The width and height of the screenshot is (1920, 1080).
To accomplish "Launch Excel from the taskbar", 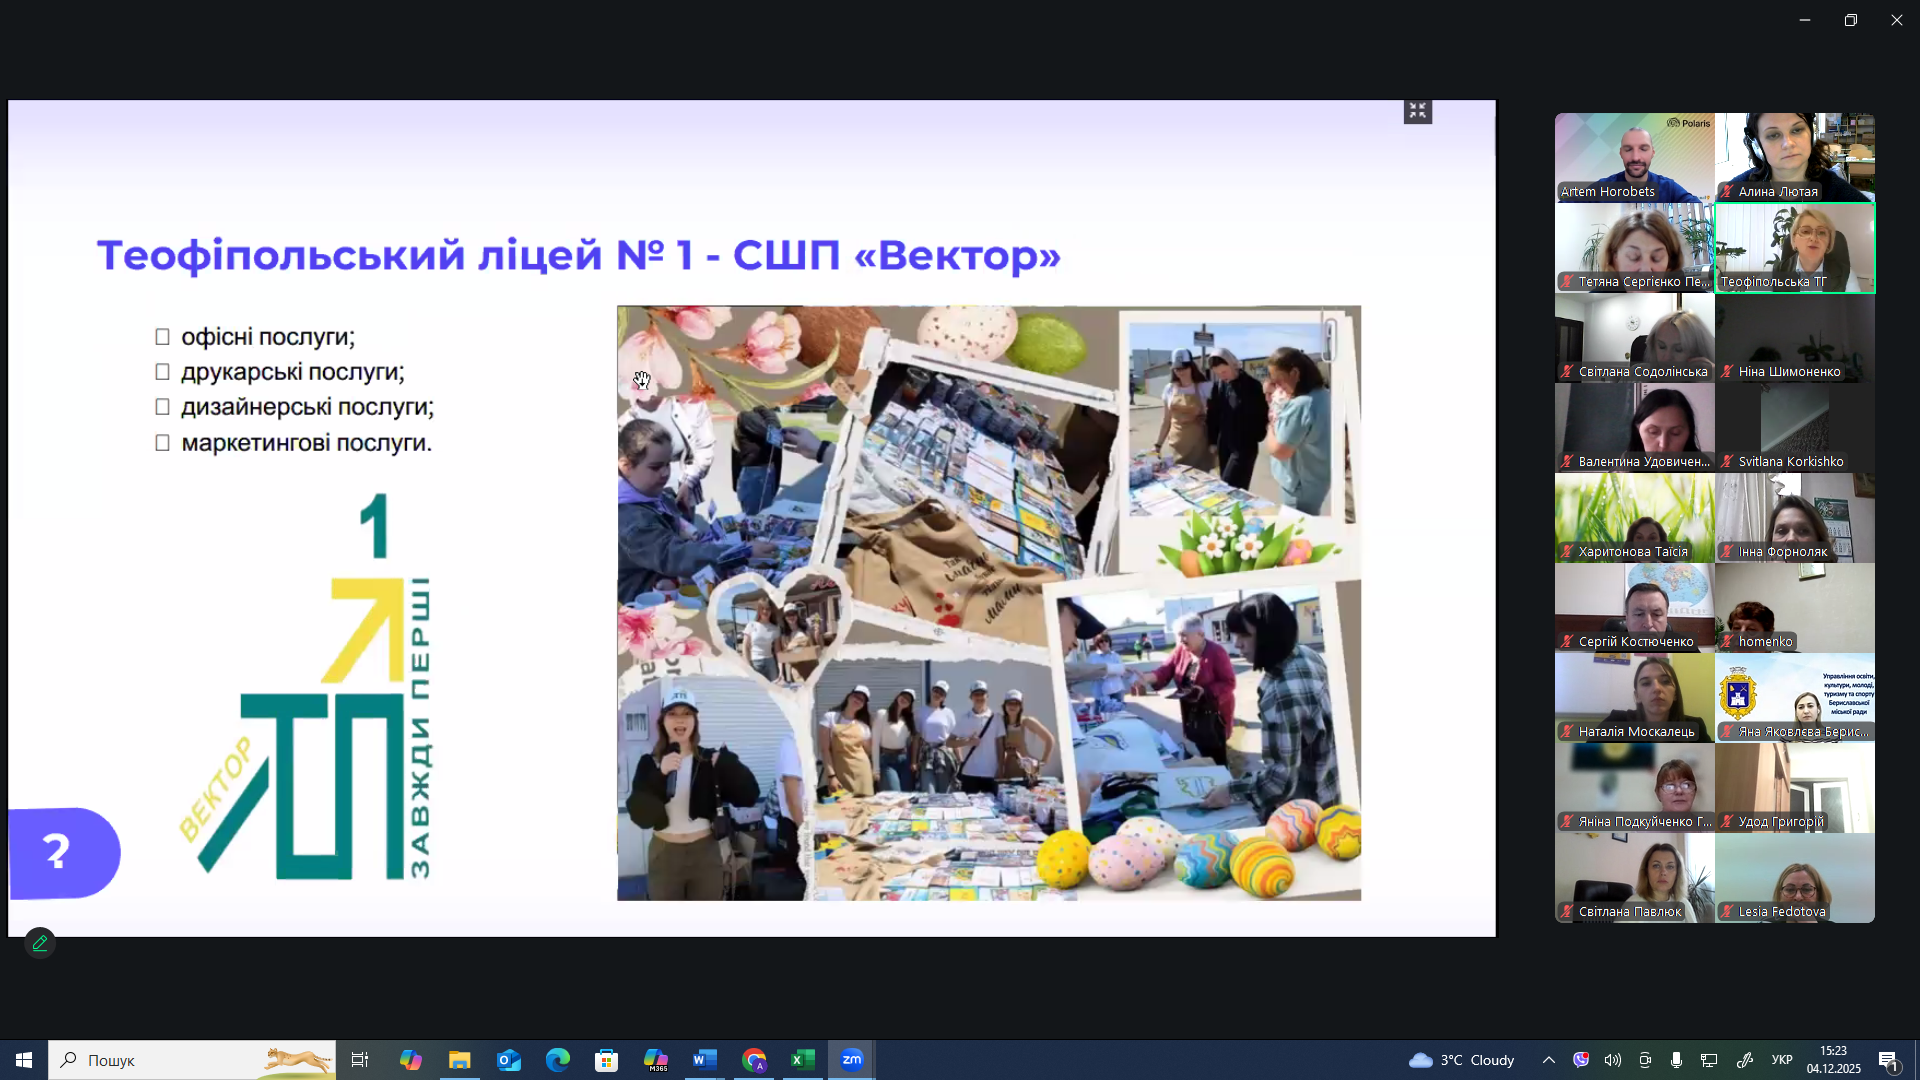I will click(x=803, y=1060).
